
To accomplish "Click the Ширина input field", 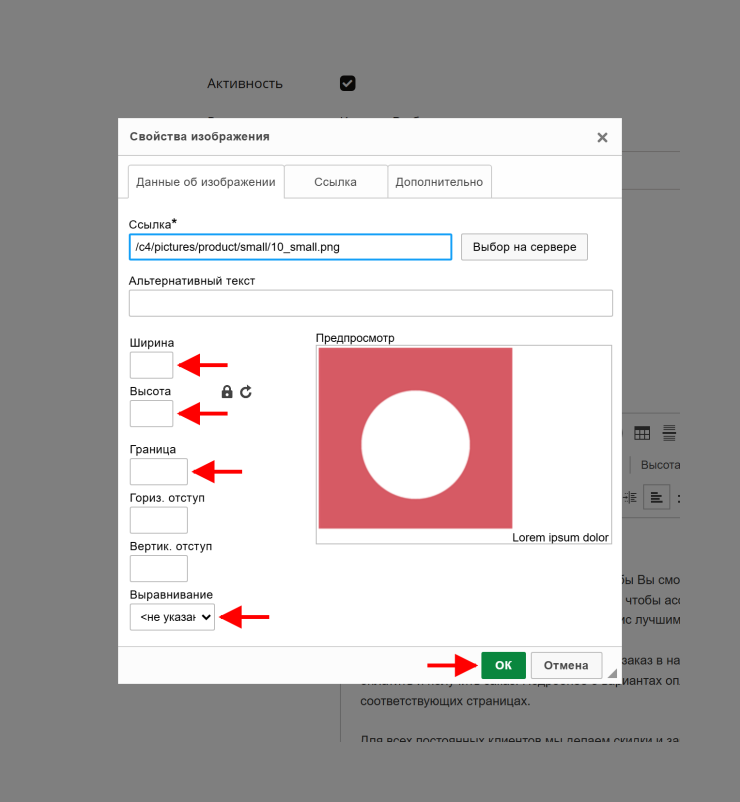I will (151, 365).
